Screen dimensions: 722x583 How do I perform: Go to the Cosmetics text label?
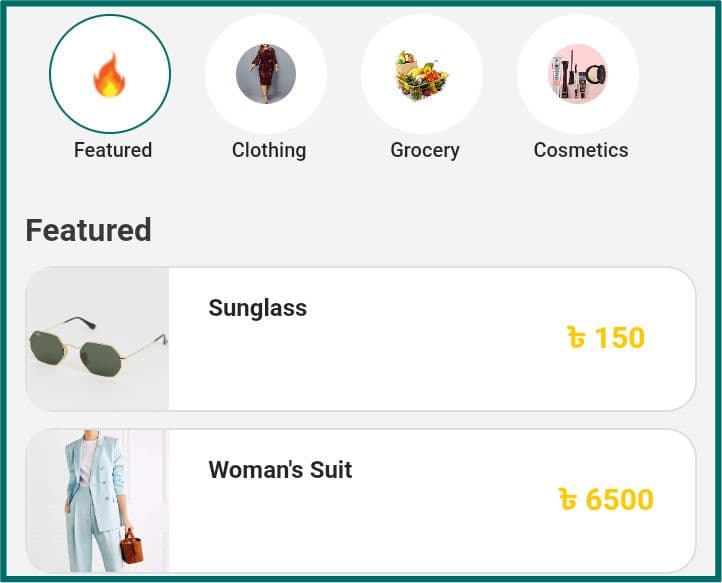pyautogui.click(x=581, y=150)
